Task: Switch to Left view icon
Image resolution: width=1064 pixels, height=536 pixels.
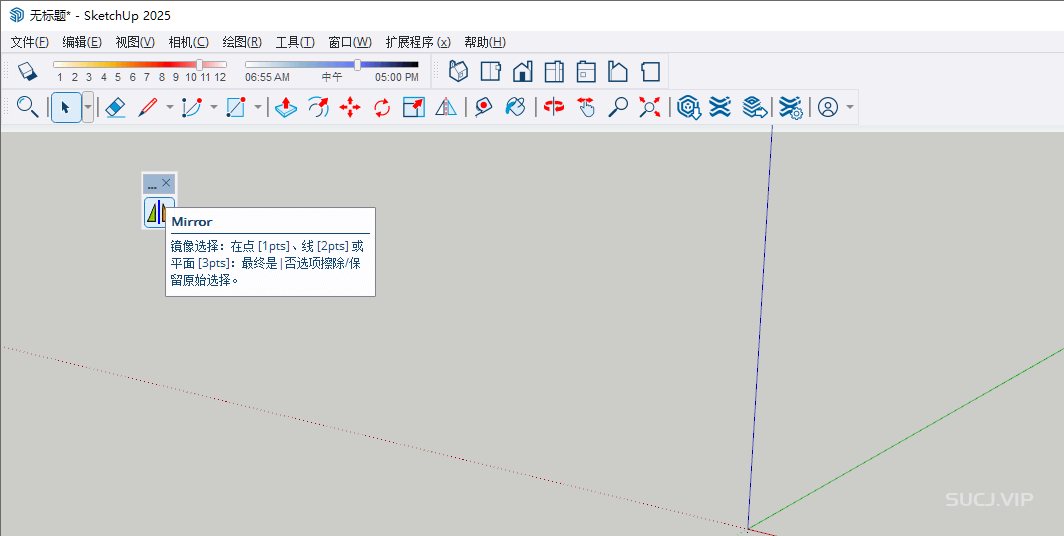Action: [618, 71]
